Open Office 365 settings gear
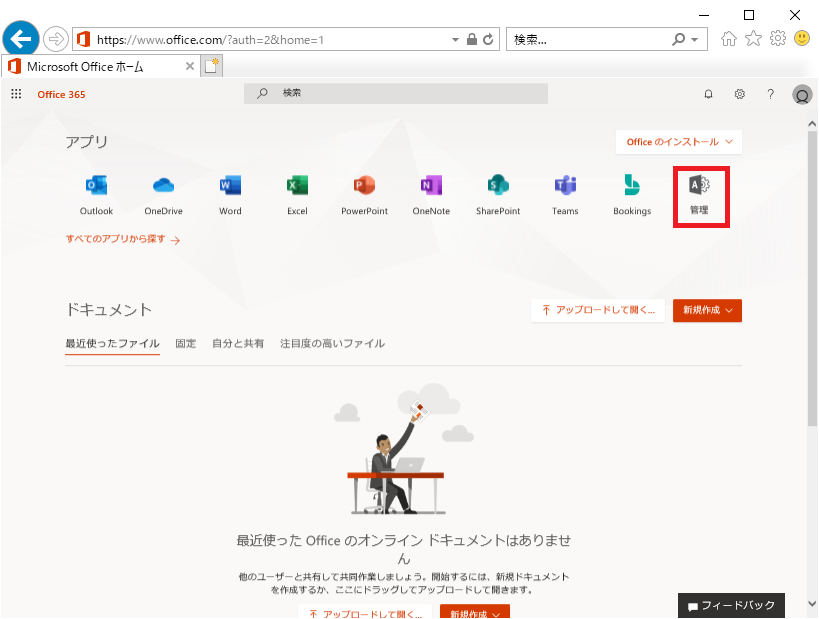 (x=740, y=94)
